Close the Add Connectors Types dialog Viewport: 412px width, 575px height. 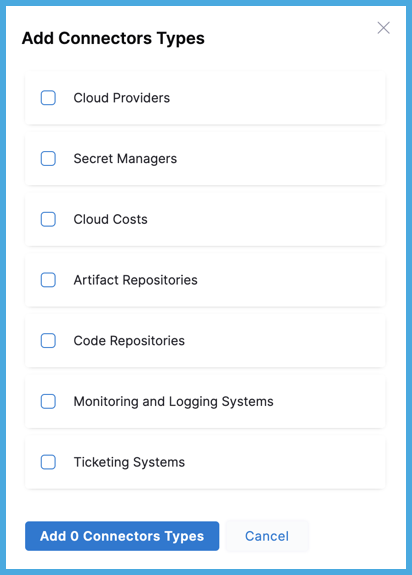pos(383,28)
